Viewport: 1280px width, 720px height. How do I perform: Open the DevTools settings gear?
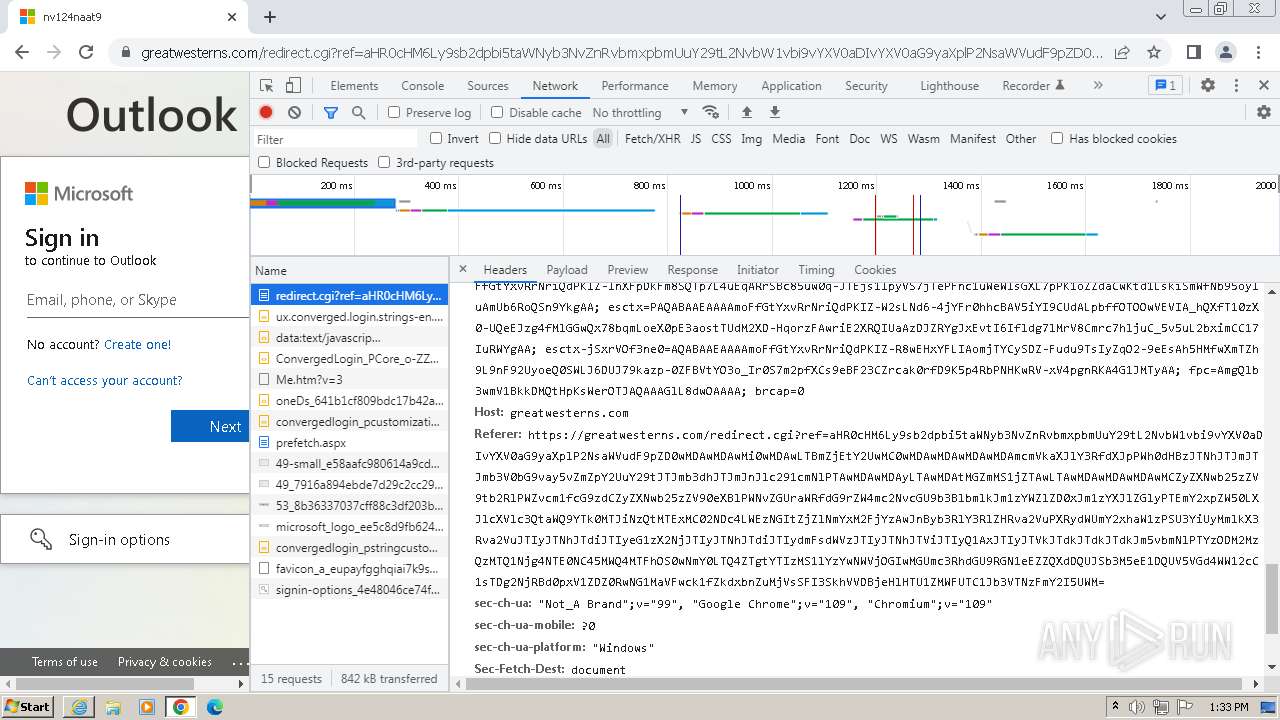tap(1208, 86)
